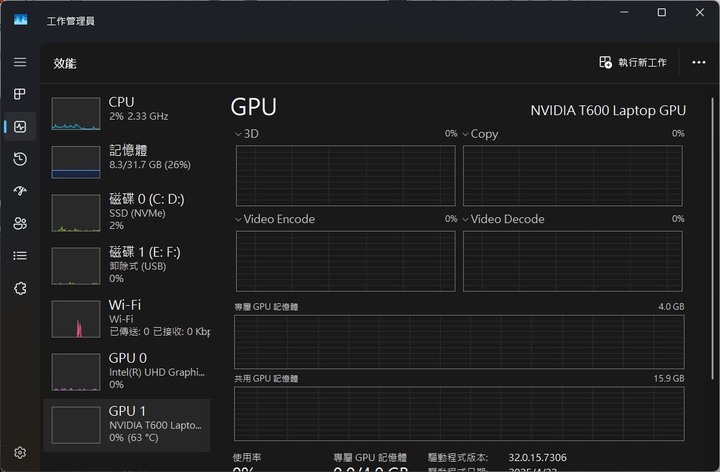Open the three-dot more options menu

(x=698, y=62)
